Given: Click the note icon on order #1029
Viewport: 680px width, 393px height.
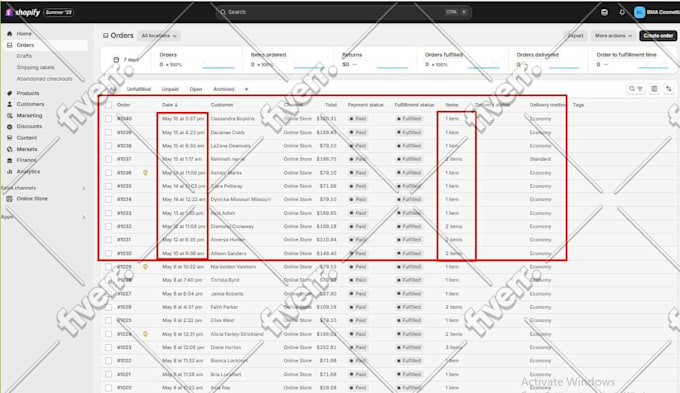Looking at the screenshot, I should [x=145, y=267].
